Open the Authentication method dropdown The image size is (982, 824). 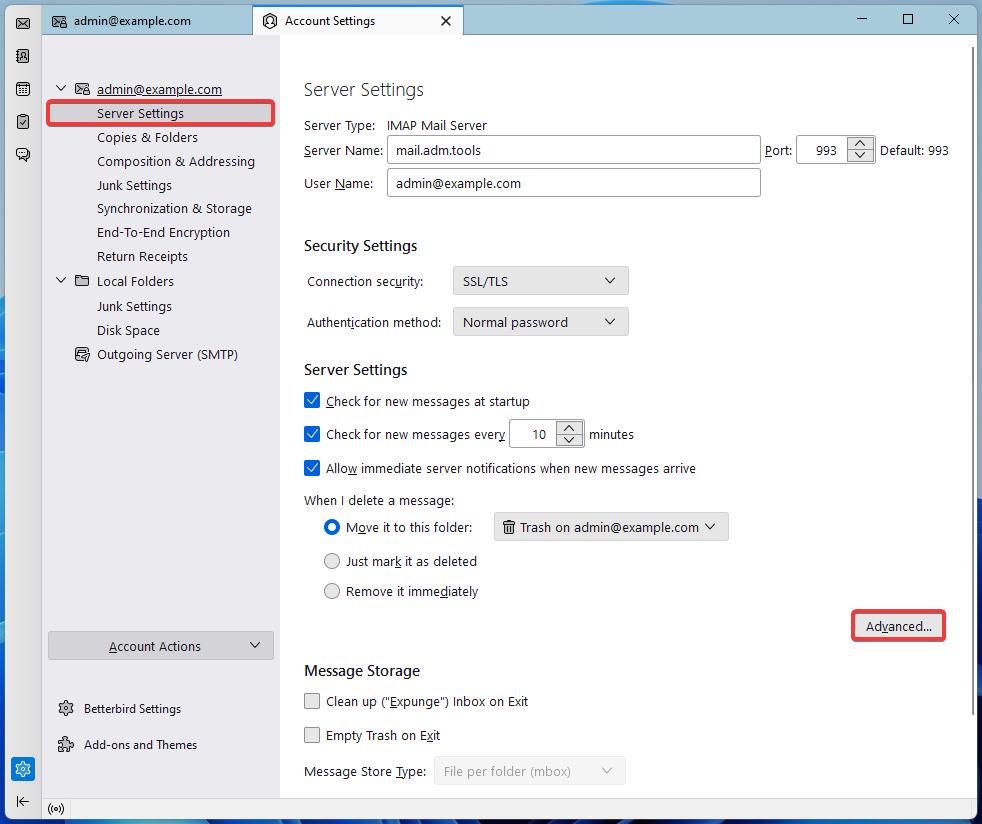coord(540,322)
